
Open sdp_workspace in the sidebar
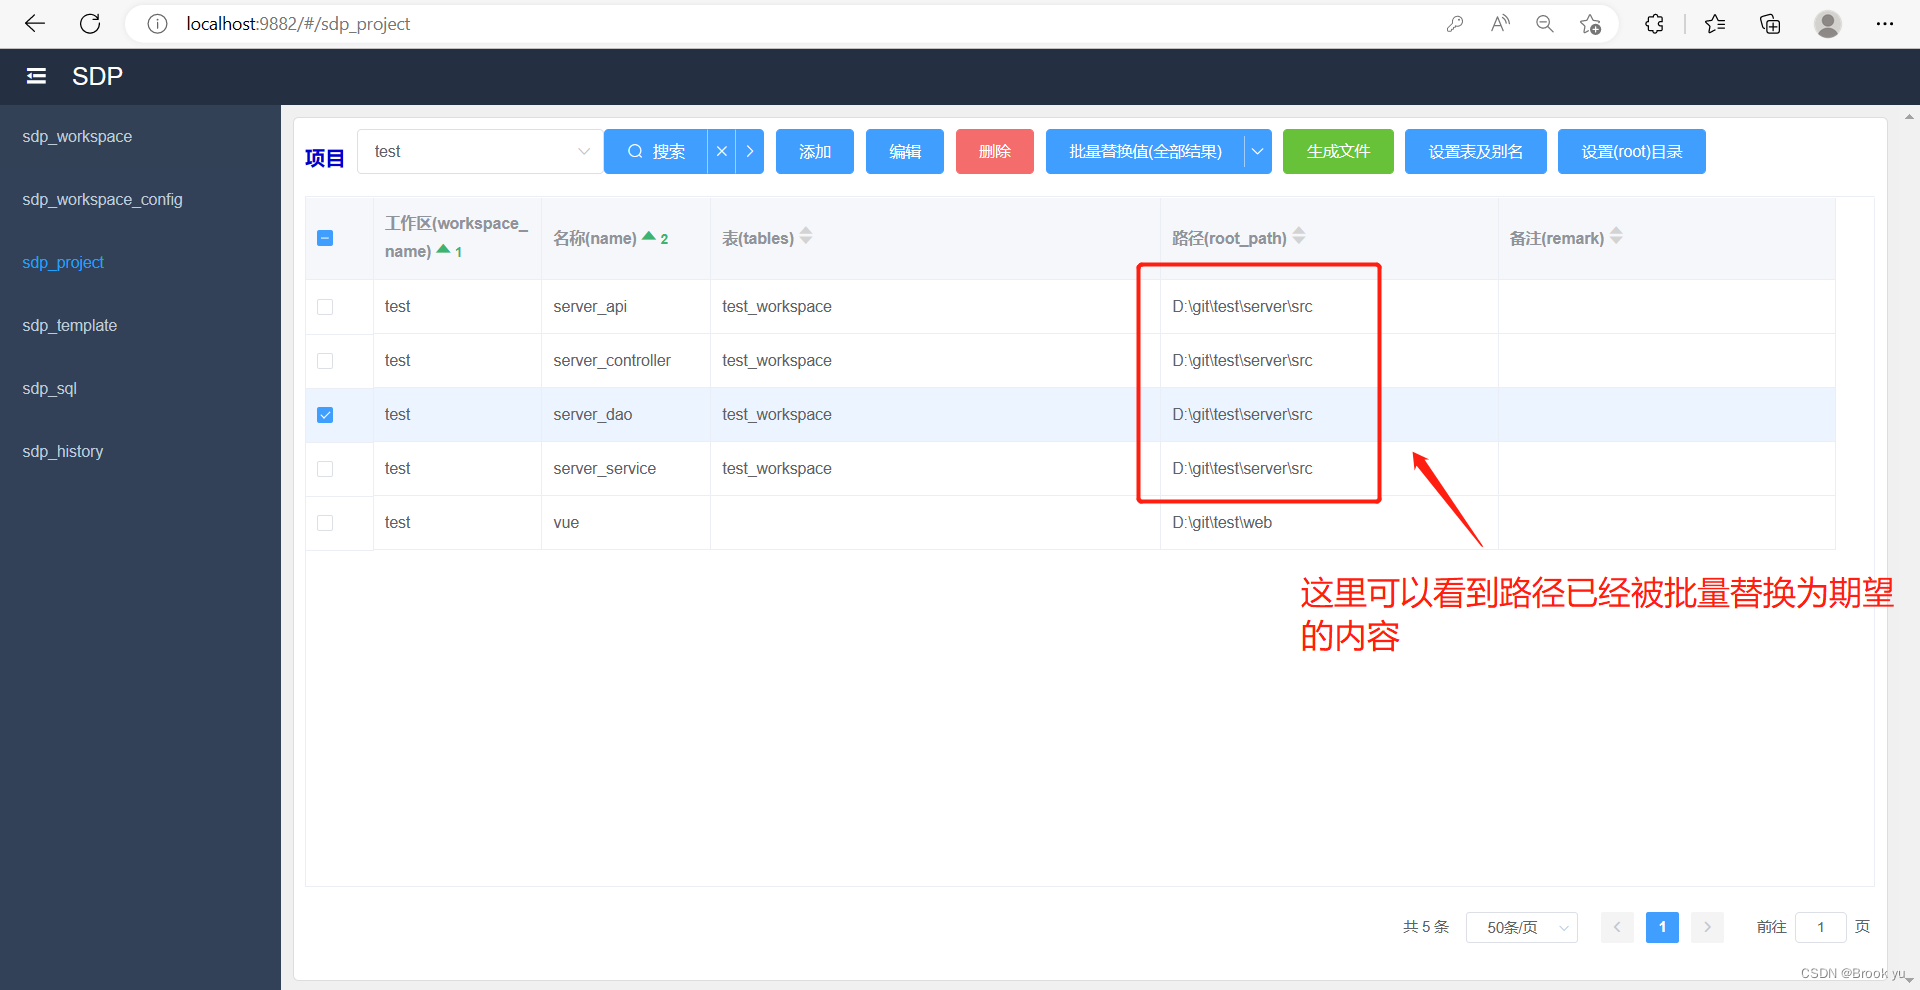77,136
